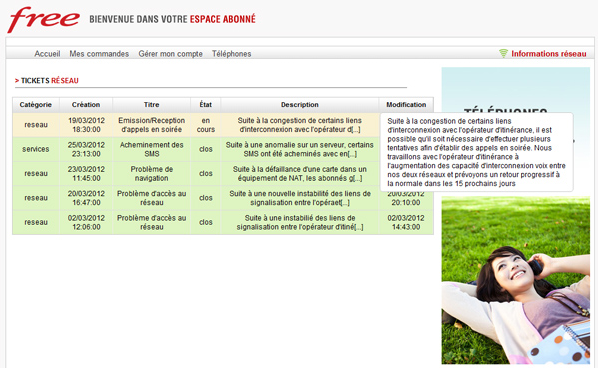Click description about congestion de certains liens

coord(300,125)
